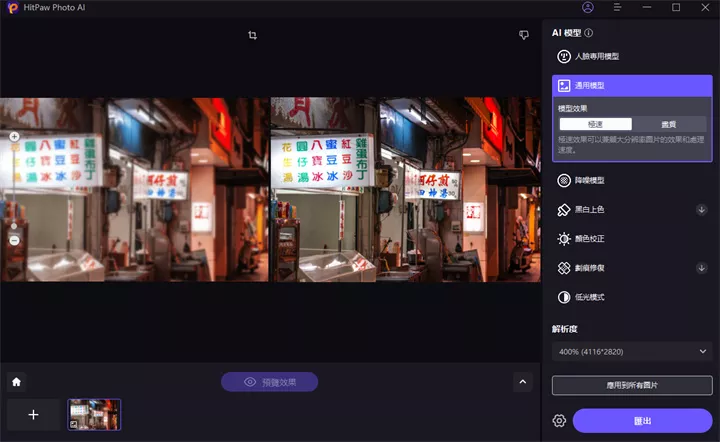
Task: Choose the 極速 fast effect option
Action: pyautogui.click(x=595, y=124)
